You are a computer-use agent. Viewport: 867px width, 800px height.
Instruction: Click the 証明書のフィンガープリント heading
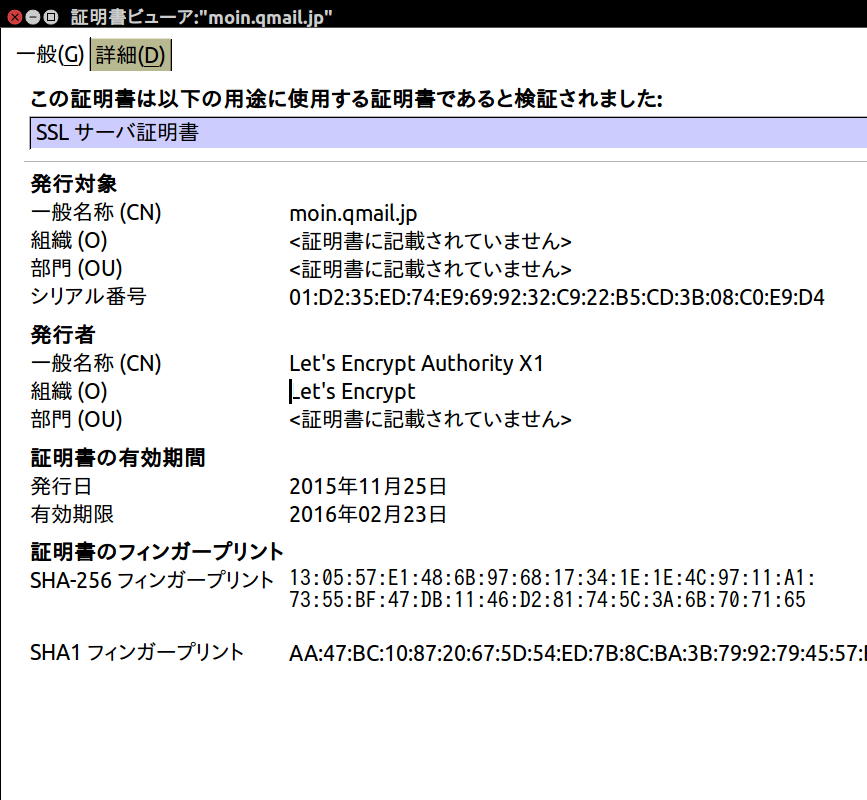click(x=157, y=552)
